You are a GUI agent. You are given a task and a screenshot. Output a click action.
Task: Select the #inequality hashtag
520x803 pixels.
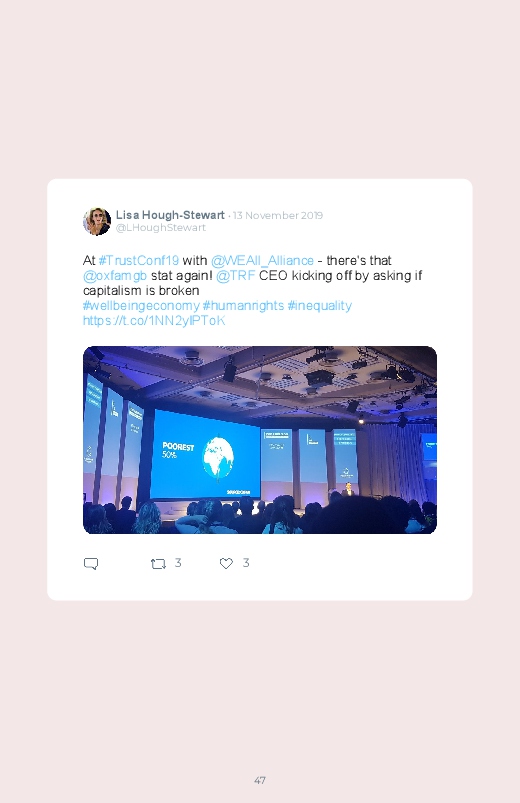320,306
